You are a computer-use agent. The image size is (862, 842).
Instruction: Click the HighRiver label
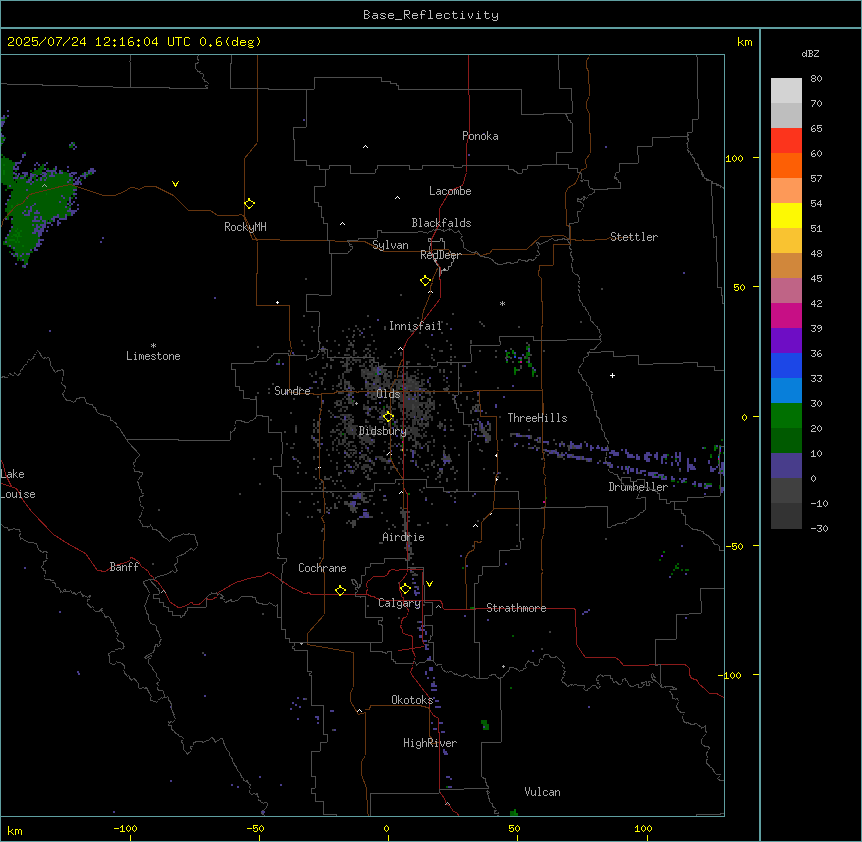(430, 743)
